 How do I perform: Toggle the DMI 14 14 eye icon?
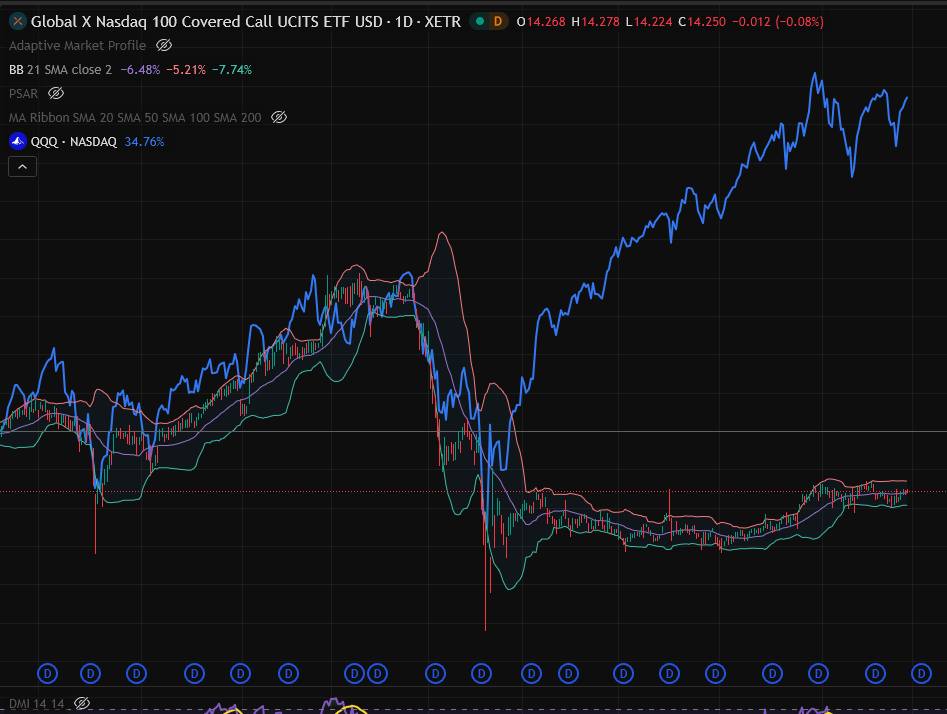tap(82, 703)
